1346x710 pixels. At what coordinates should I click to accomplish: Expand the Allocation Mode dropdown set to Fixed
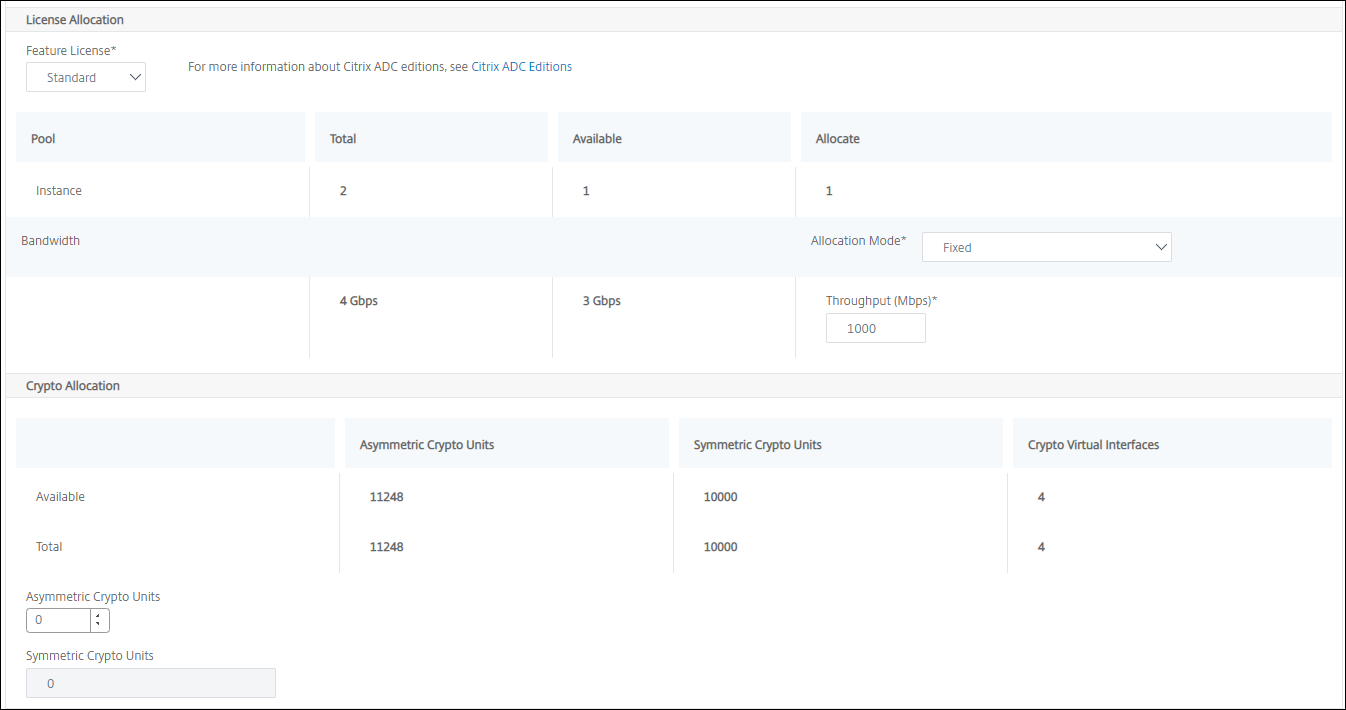coord(1046,247)
